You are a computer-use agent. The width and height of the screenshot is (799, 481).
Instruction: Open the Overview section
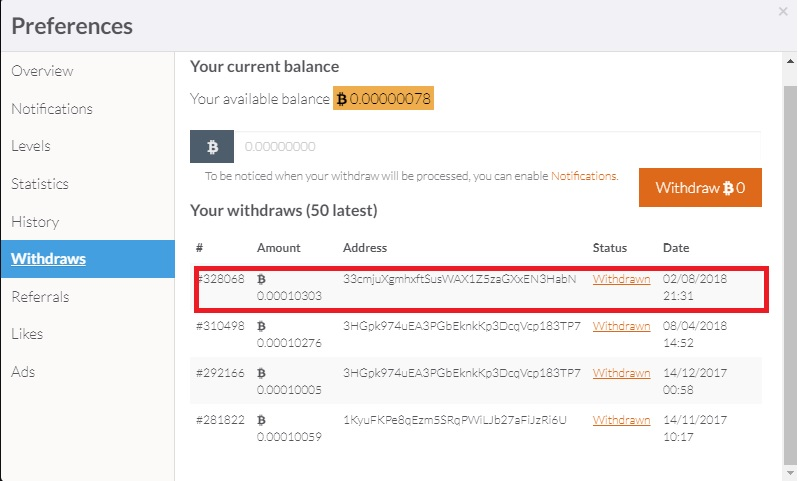42,71
